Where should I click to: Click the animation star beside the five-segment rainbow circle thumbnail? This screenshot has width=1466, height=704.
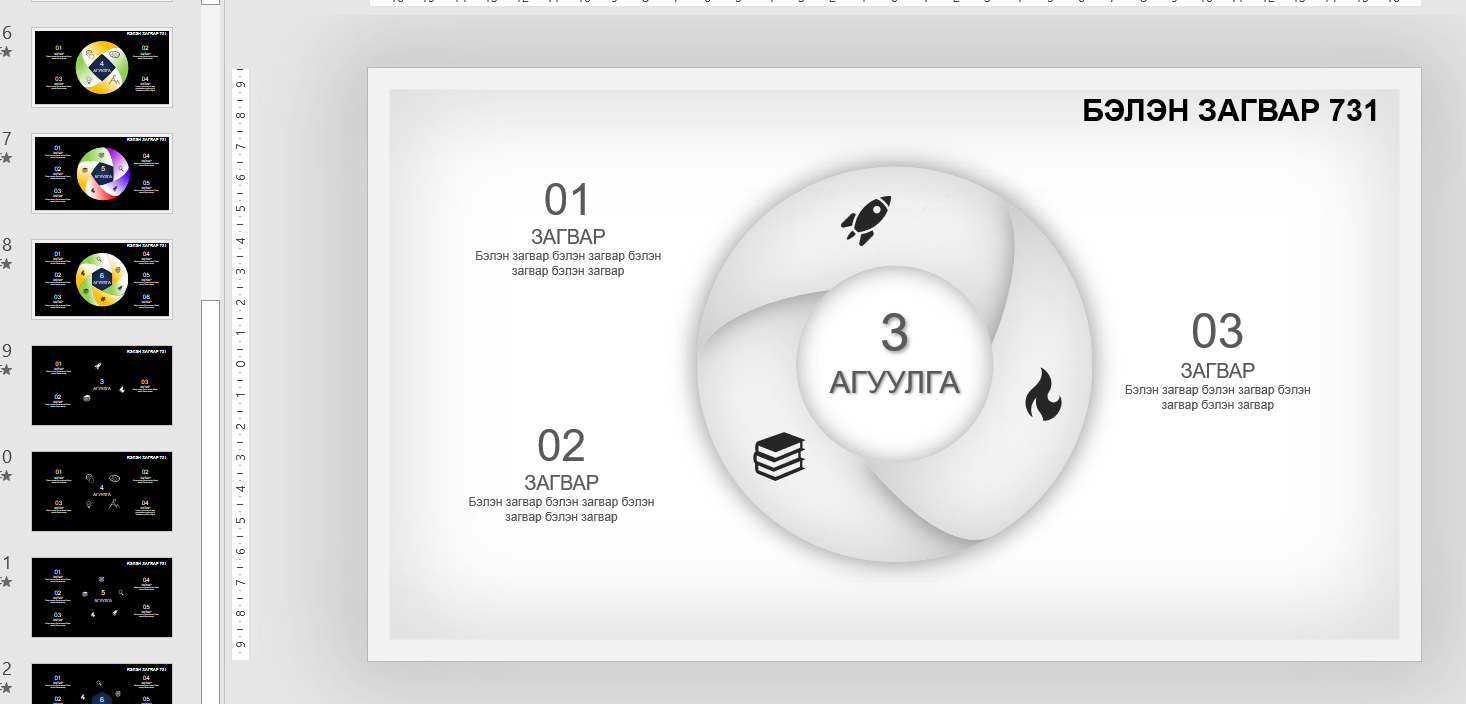click(x=6, y=158)
